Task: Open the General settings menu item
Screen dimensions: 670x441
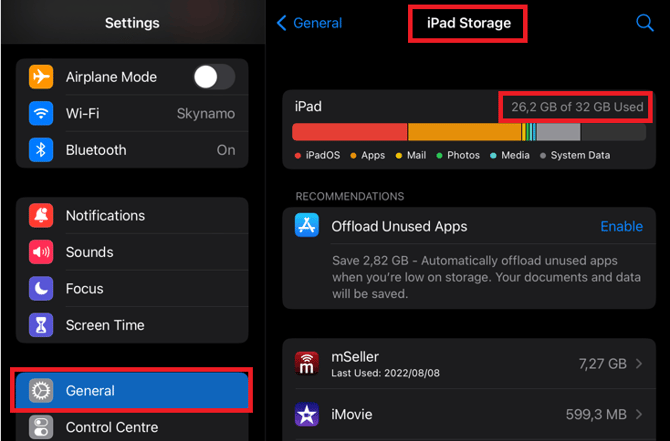Action: tap(132, 391)
